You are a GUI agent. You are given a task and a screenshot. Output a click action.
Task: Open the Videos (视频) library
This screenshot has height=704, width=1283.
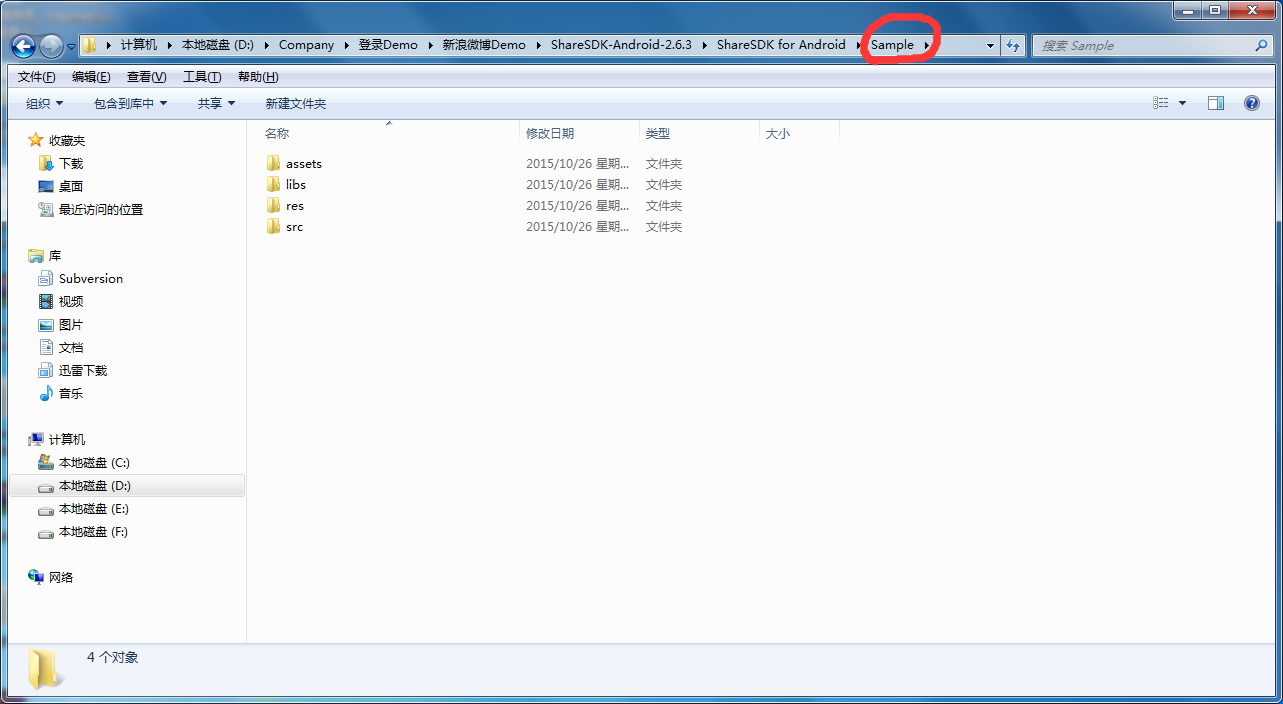[x=61, y=301]
